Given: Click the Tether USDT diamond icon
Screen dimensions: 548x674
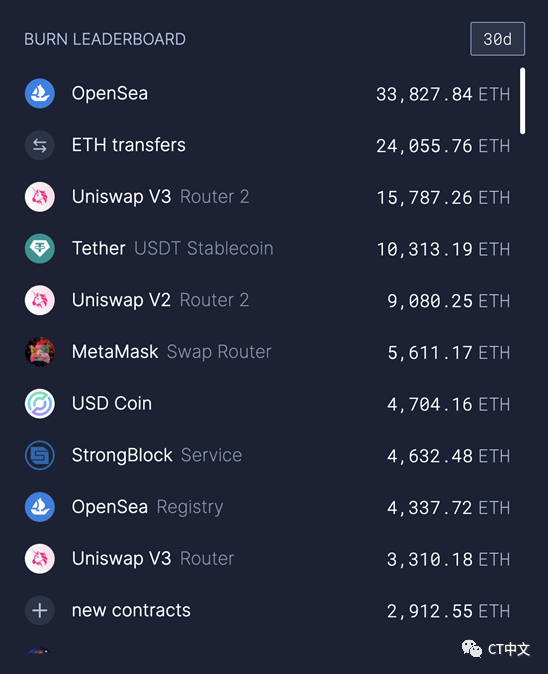Looking at the screenshot, I should click(x=40, y=248).
